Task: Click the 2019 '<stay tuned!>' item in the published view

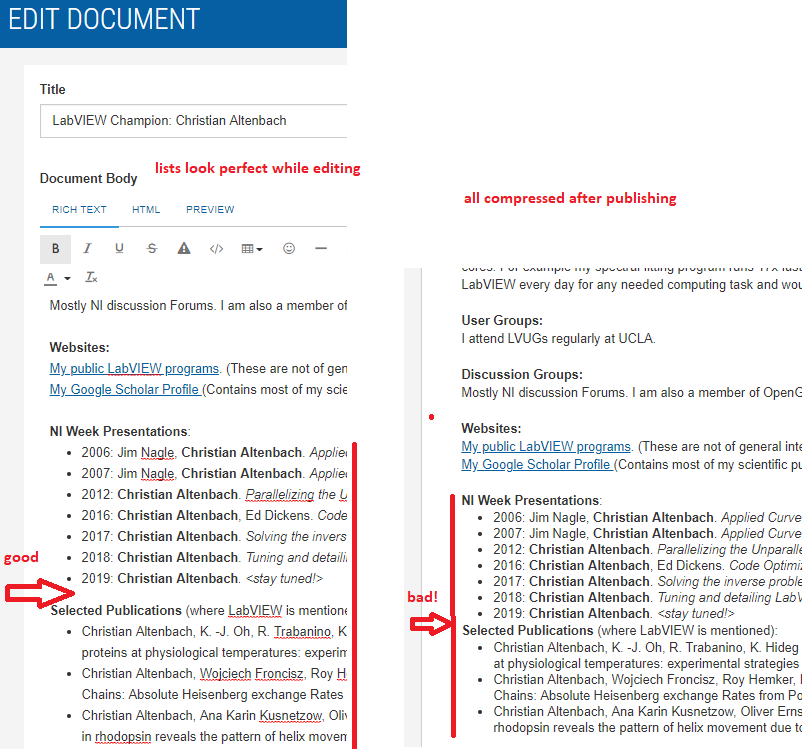Action: [614, 613]
